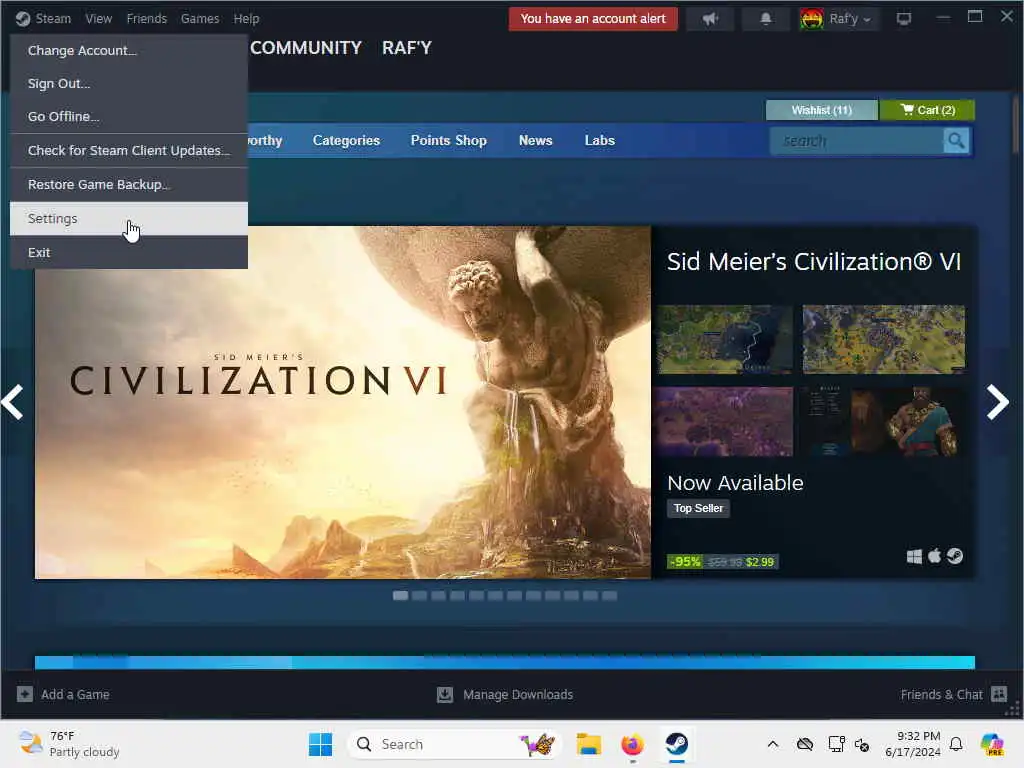Select Change Account from Steam menu
Viewport: 1024px width, 768px height.
point(129,50)
